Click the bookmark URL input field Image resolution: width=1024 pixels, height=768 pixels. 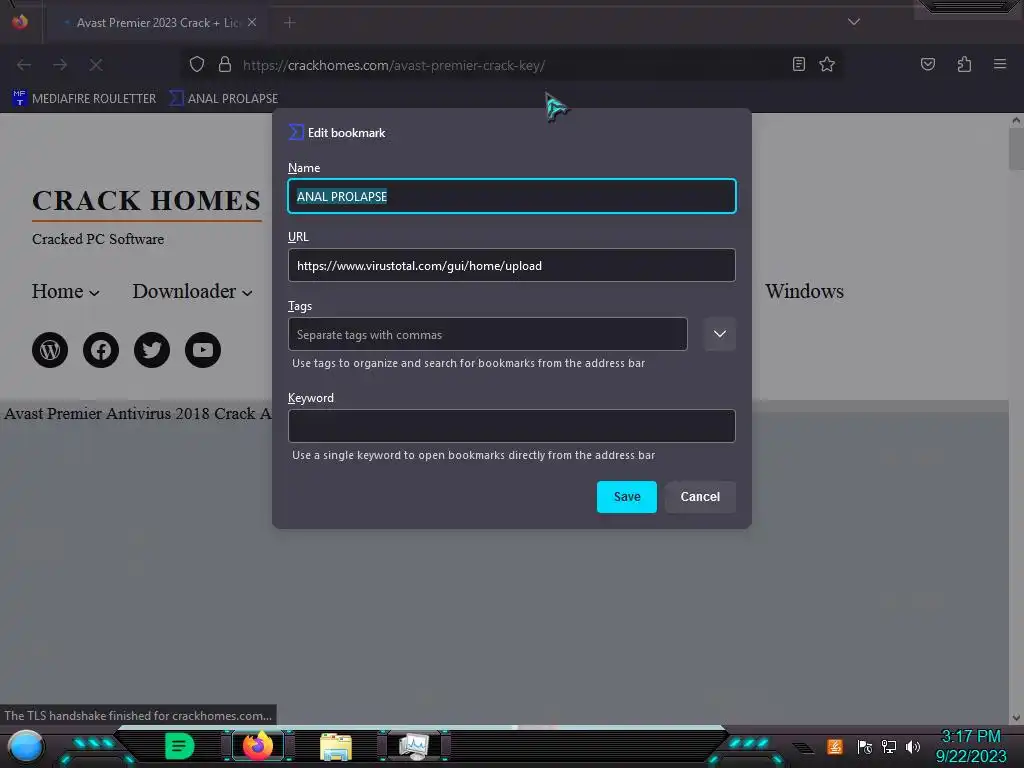pos(511,265)
